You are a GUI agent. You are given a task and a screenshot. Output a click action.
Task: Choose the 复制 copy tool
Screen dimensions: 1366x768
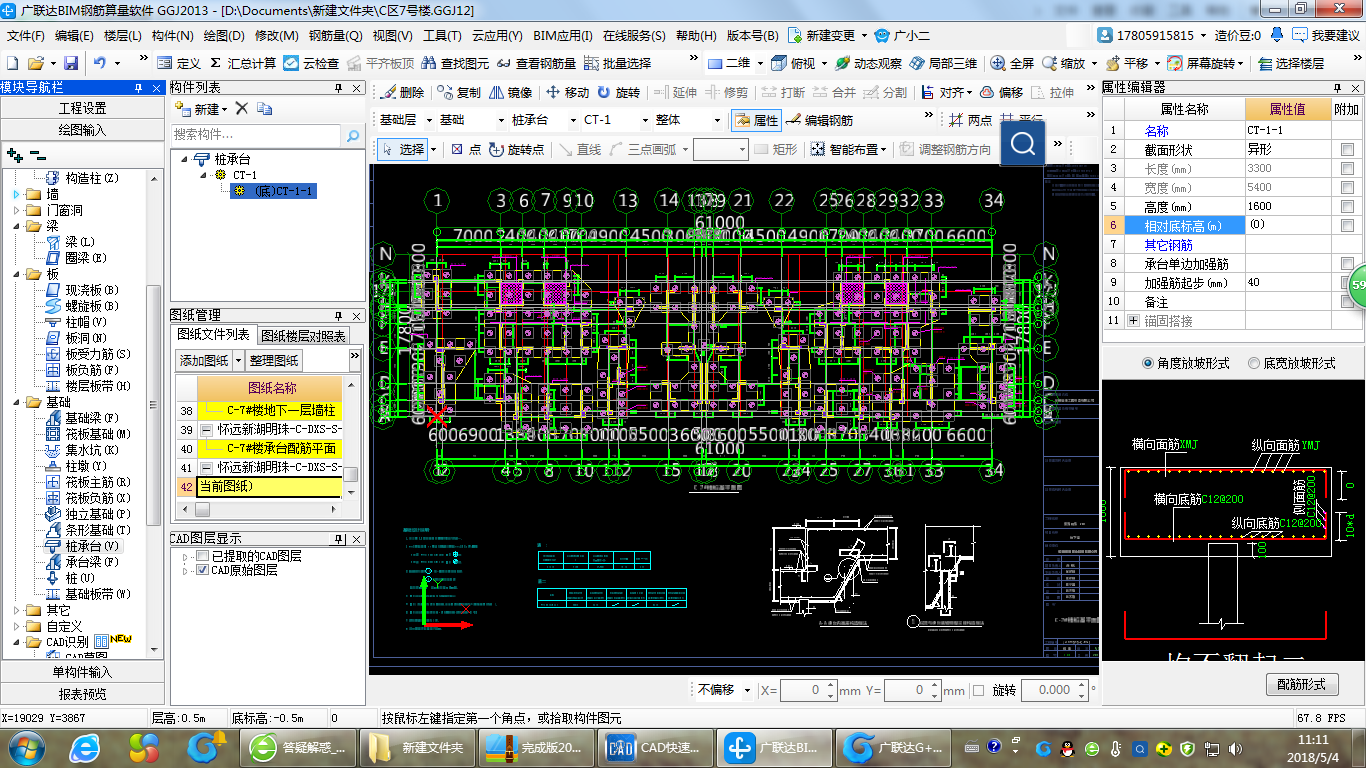(x=459, y=92)
